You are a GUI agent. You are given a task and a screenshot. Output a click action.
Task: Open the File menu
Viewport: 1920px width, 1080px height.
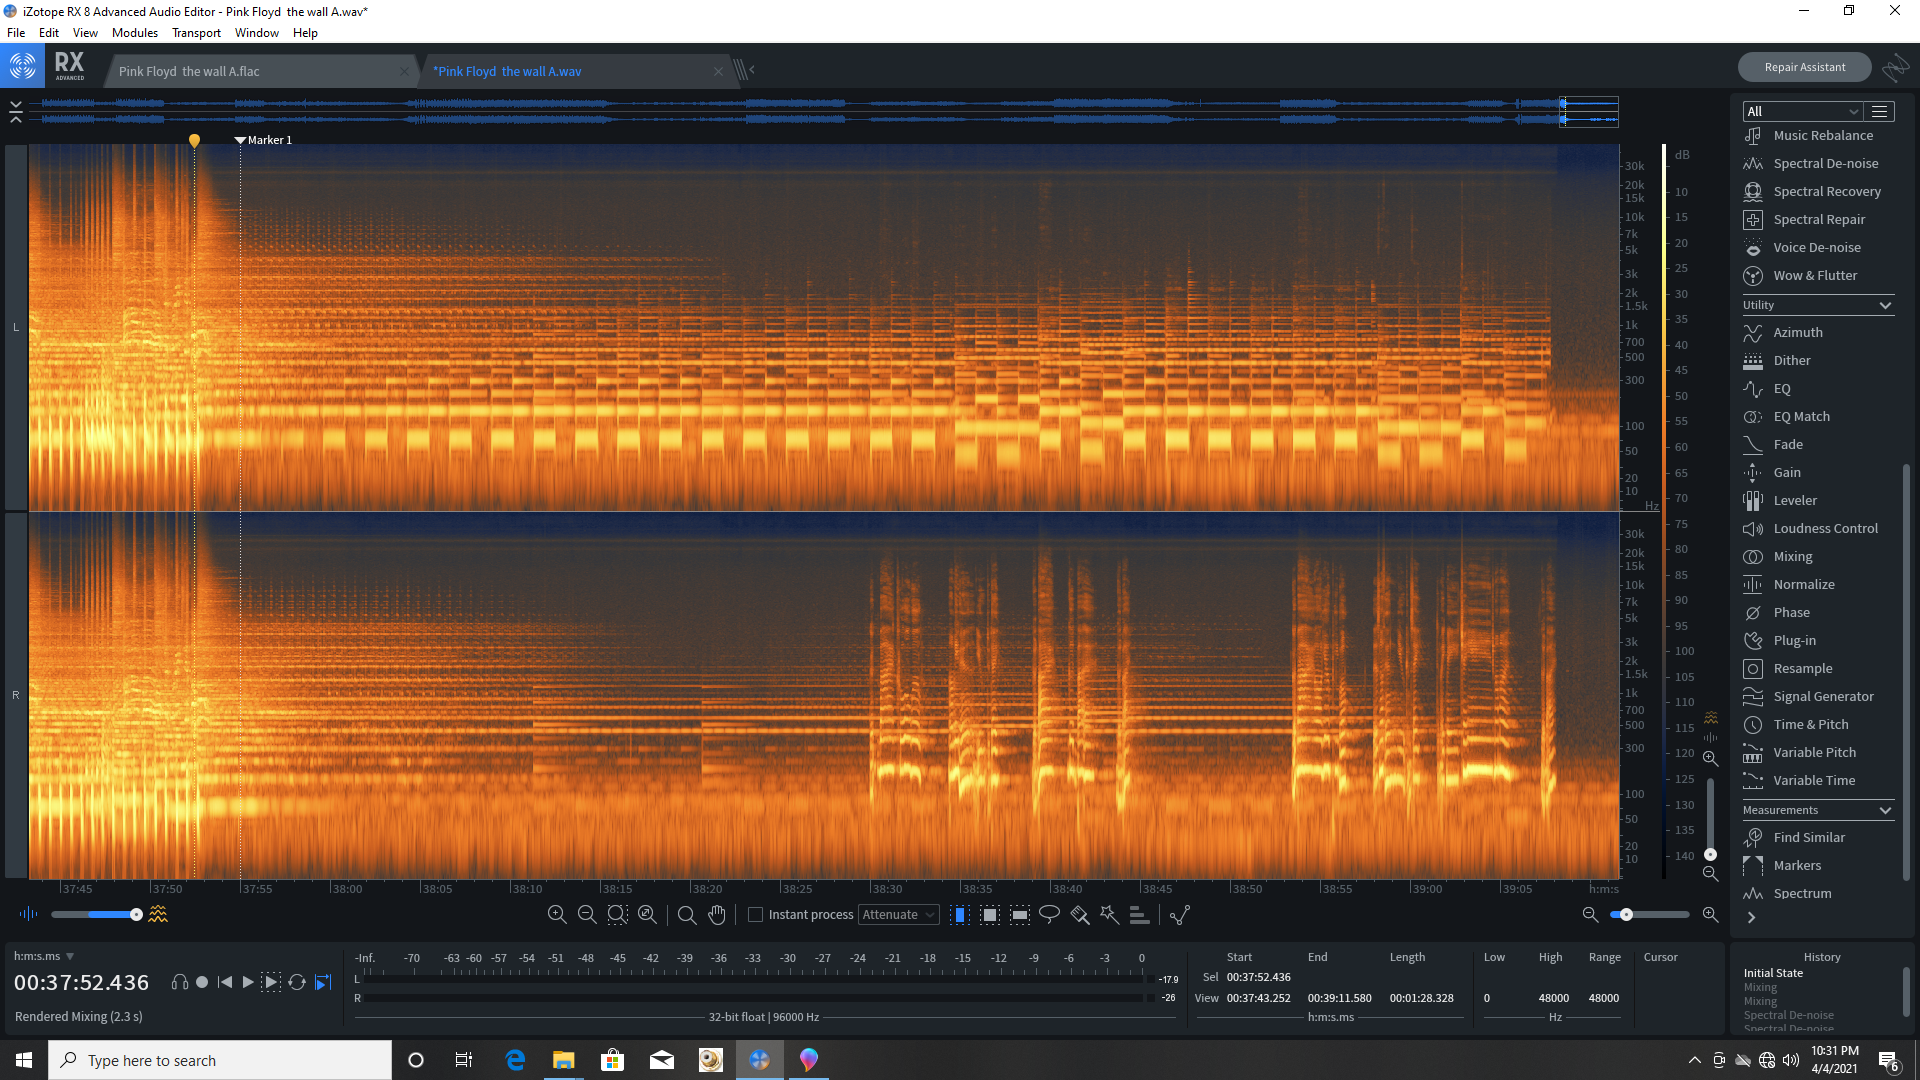tap(16, 33)
